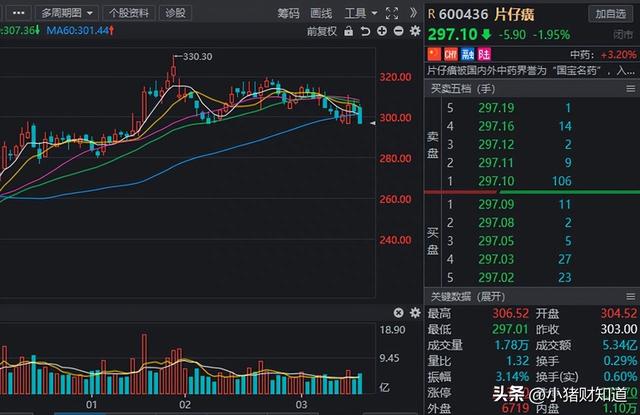Image resolution: width=640 pixels, height=415 pixels.
Task: Open volume pane settings gear
Action: [x=415, y=313]
